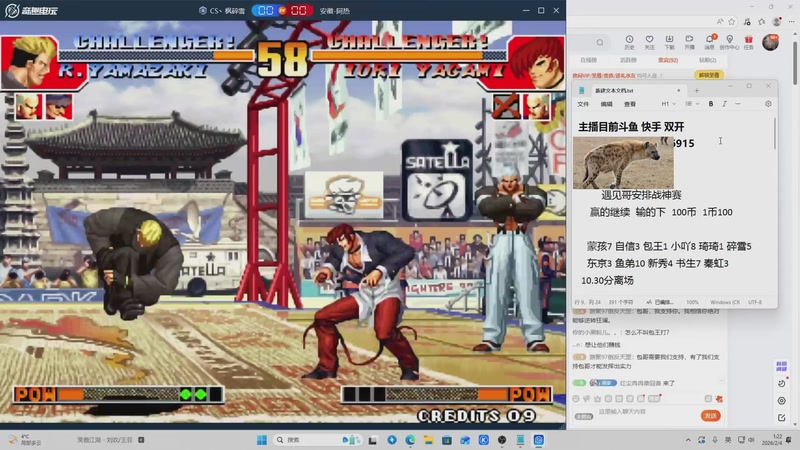Open the Messages (消息) bell icon
This screenshot has height=450, width=800.
709,42
